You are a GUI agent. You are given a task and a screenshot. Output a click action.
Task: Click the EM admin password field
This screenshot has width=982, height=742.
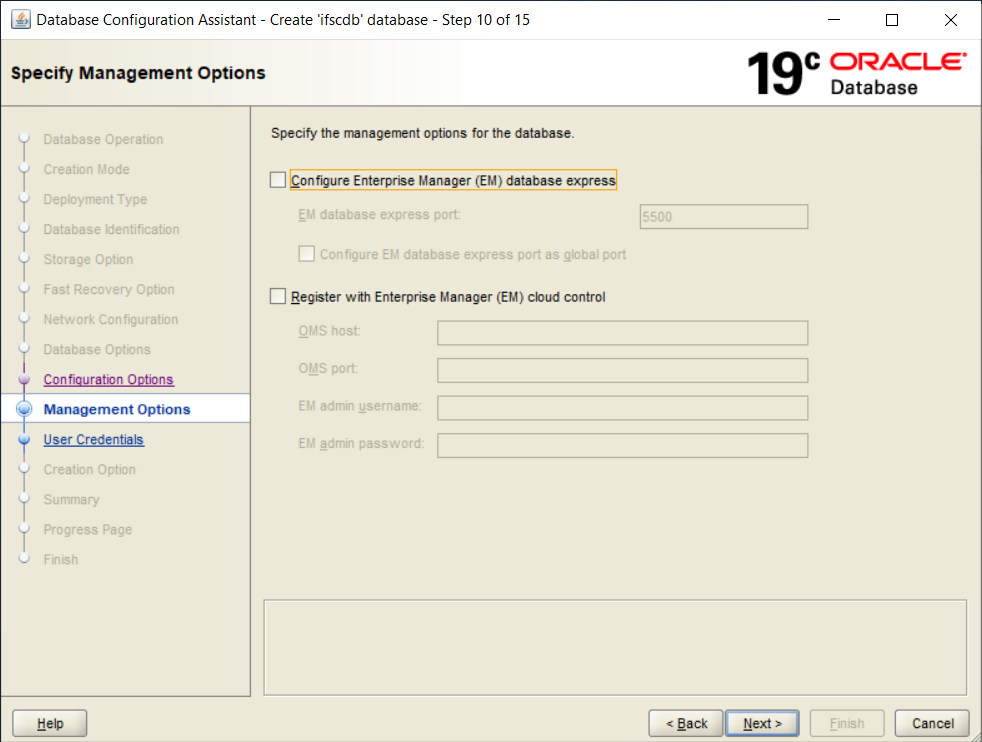point(622,445)
